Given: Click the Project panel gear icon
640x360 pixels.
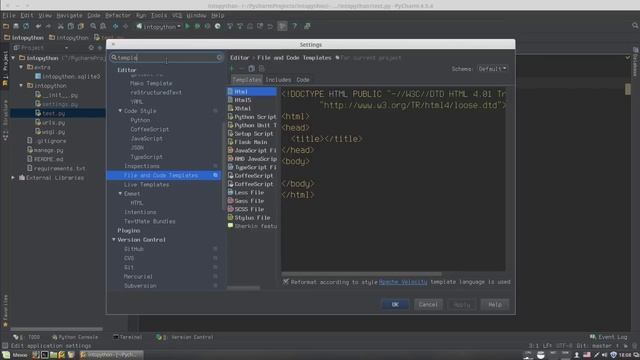Looking at the screenshot, I should click(91, 48).
